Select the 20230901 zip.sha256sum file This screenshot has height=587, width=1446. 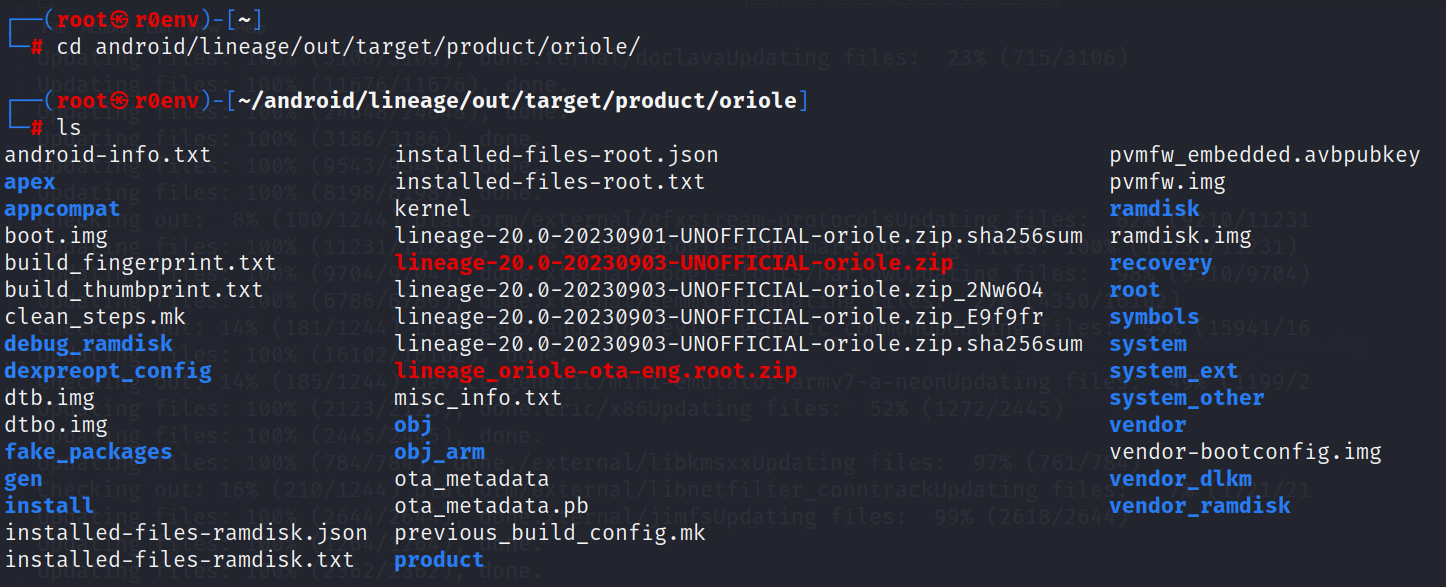pyautogui.click(x=738, y=236)
